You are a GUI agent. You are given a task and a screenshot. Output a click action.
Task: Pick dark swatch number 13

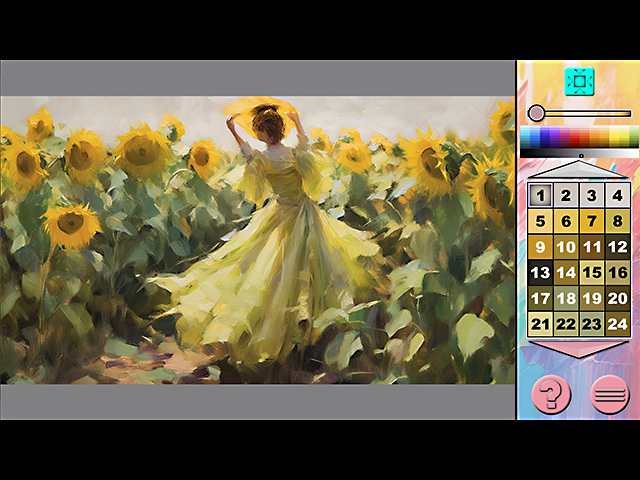540,272
